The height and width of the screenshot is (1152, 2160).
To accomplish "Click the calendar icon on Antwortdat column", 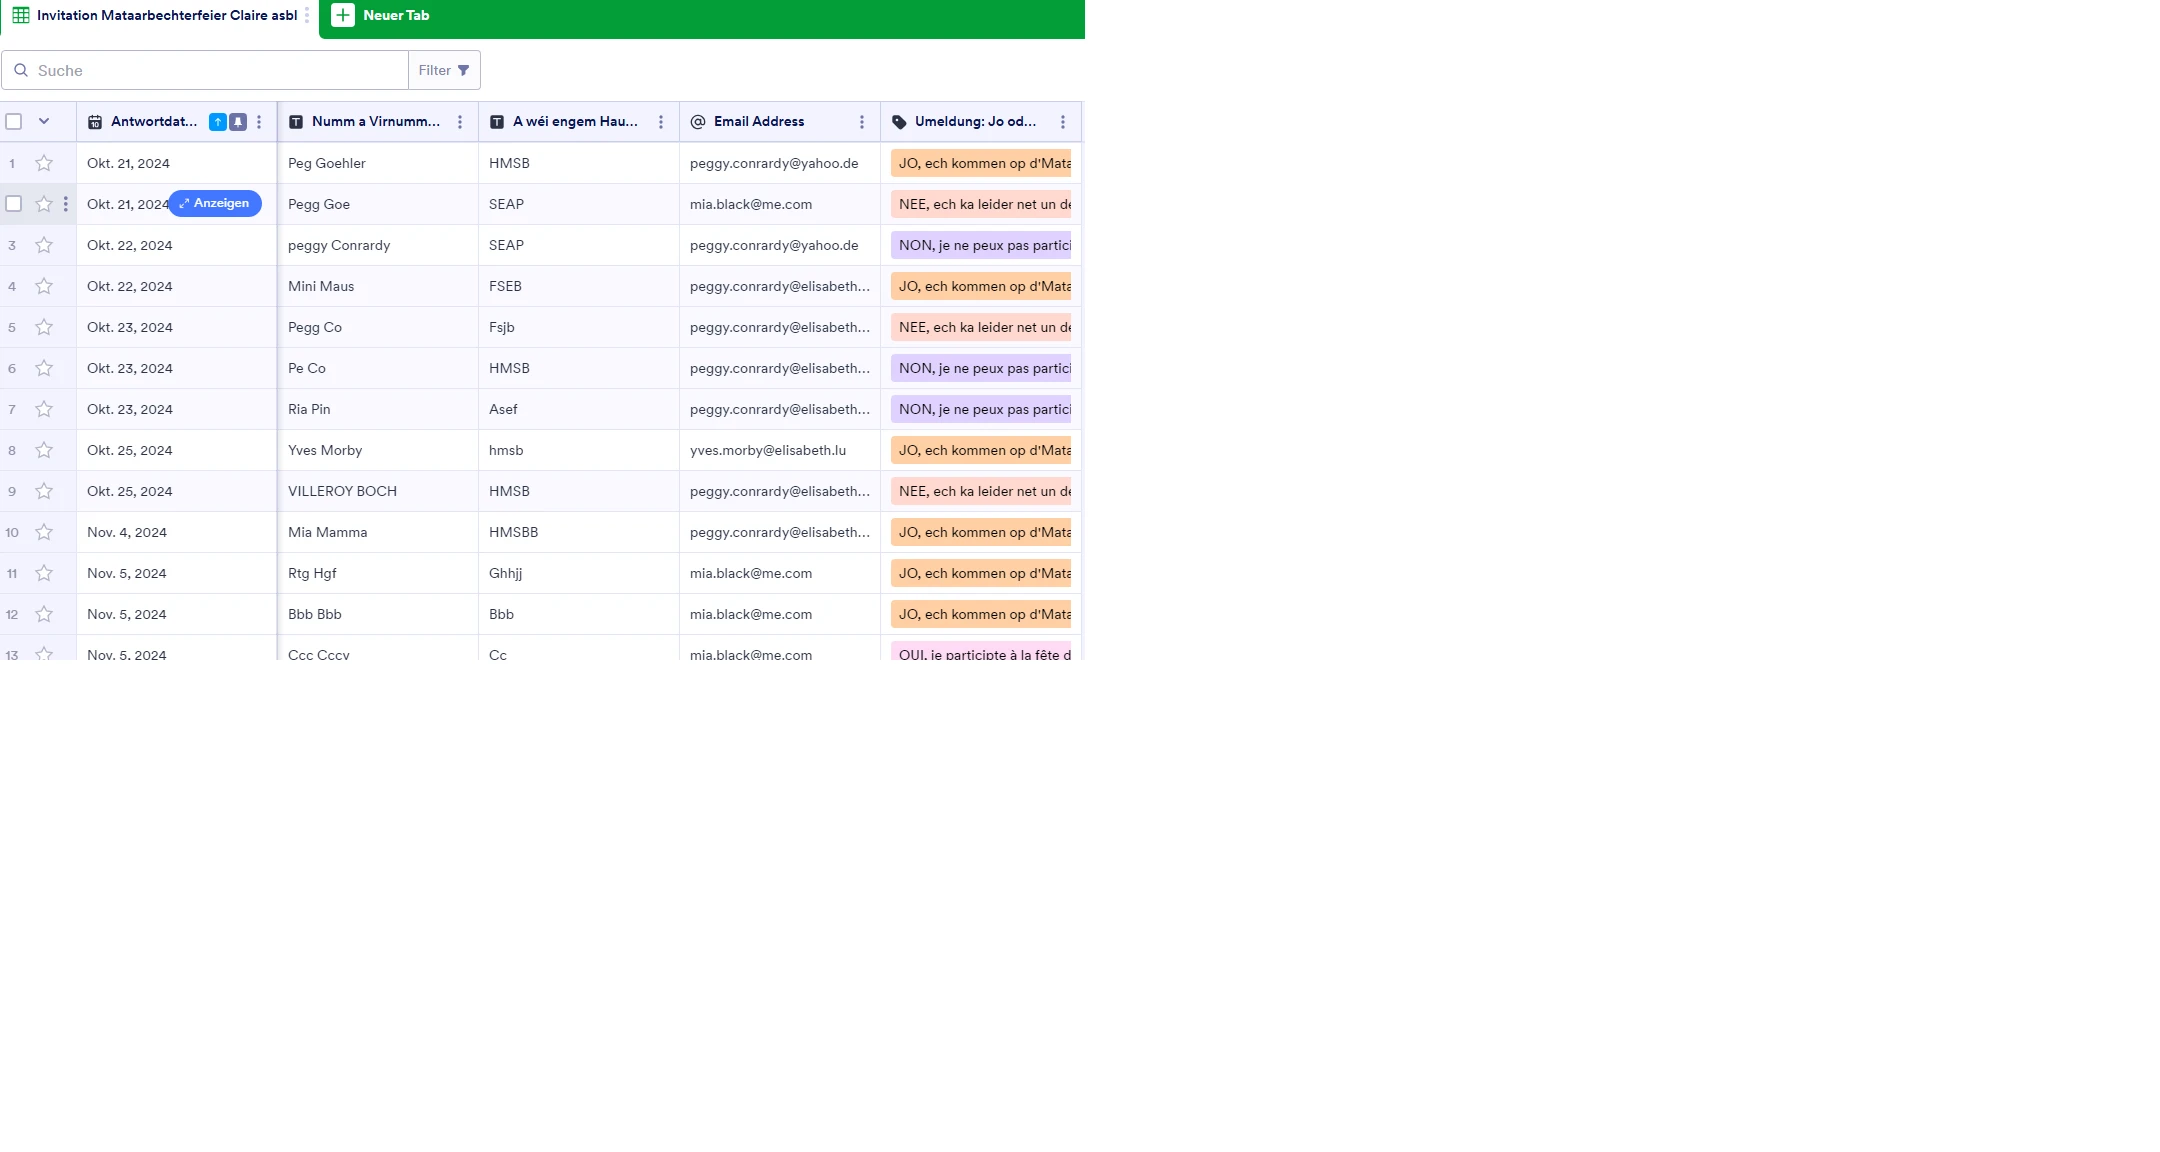I will click(x=95, y=121).
